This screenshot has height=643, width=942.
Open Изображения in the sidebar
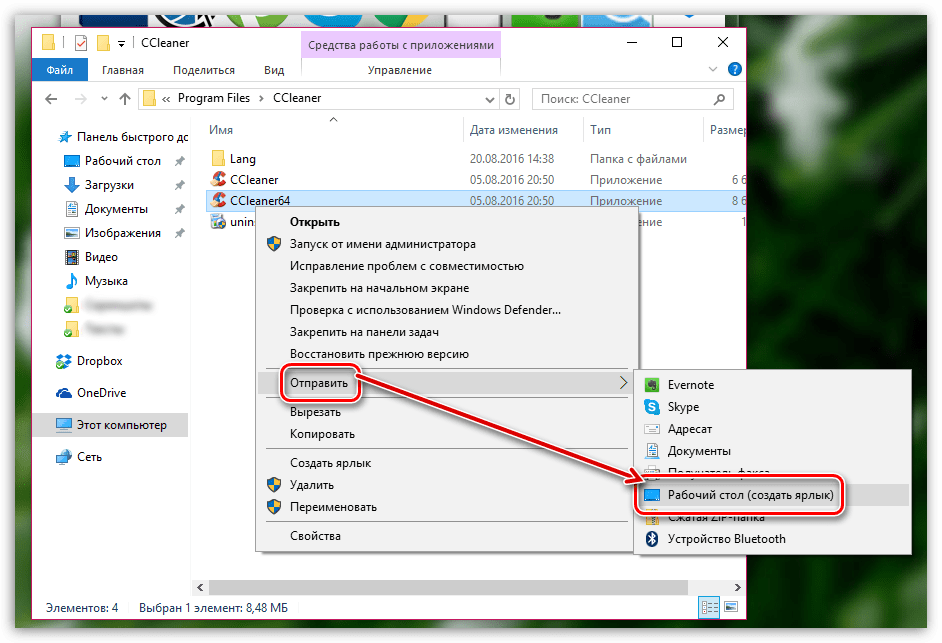click(x=123, y=233)
